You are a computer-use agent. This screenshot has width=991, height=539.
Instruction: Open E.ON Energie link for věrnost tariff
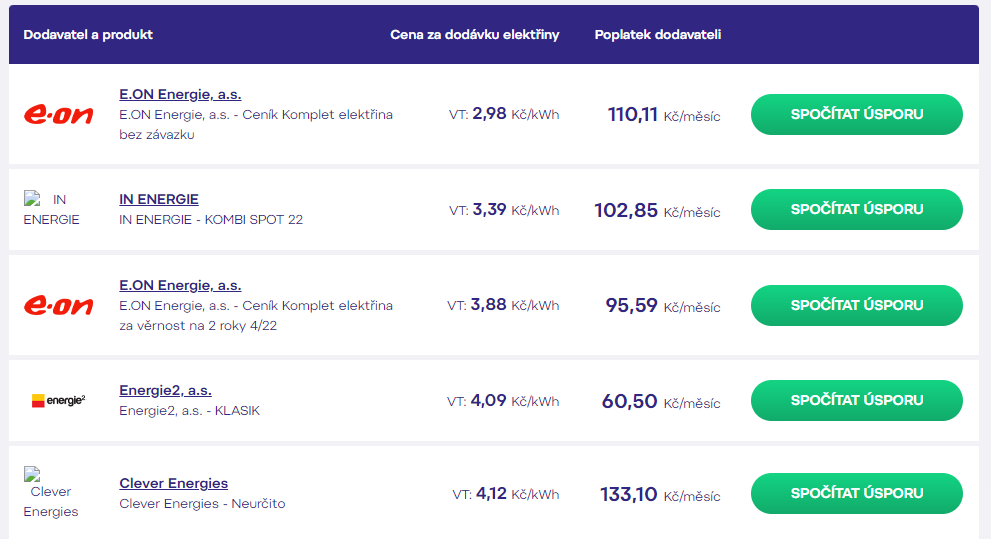(x=180, y=285)
